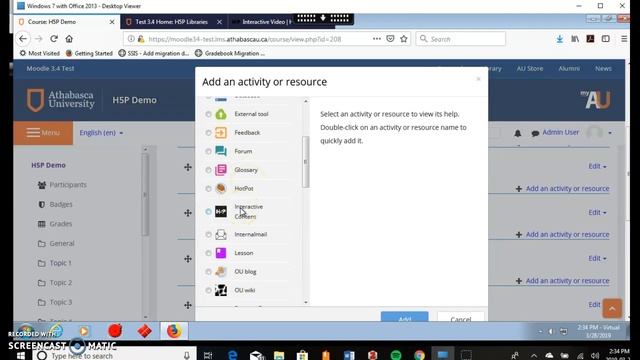Click the Add button in dialog

pos(404,317)
